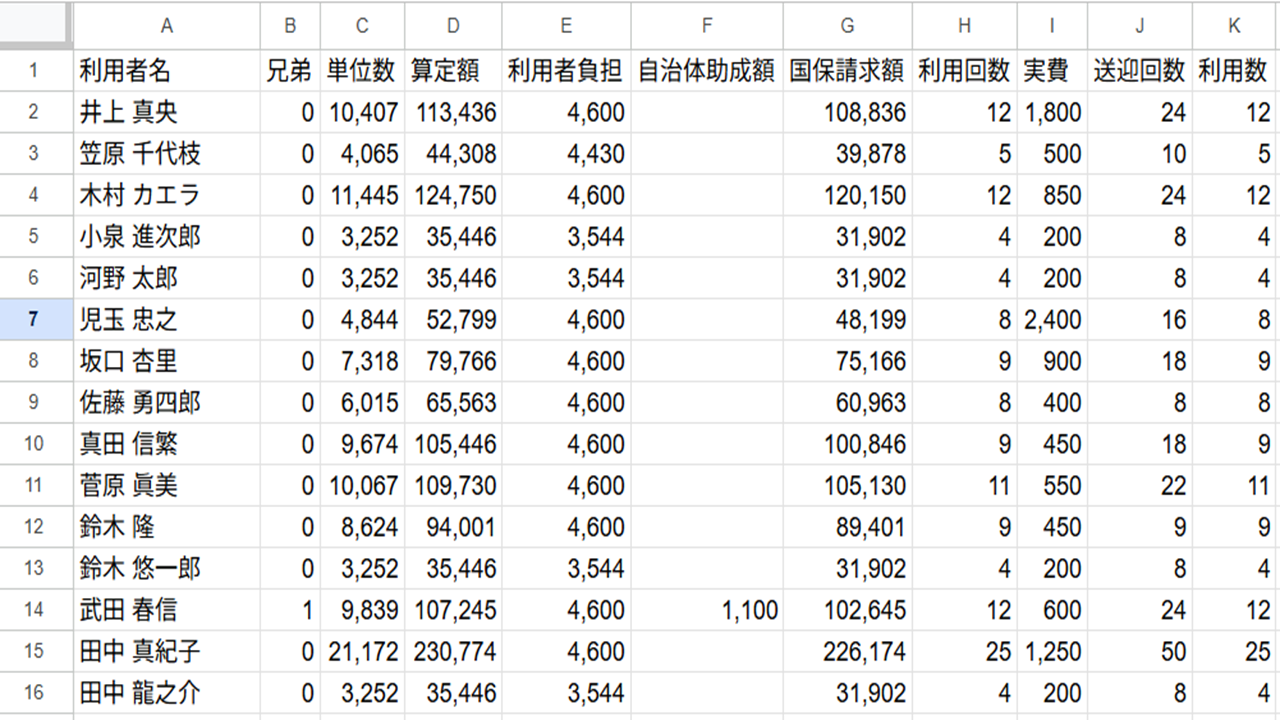
Task: Click the 送迎回数 value 50
Action: [1140, 652]
